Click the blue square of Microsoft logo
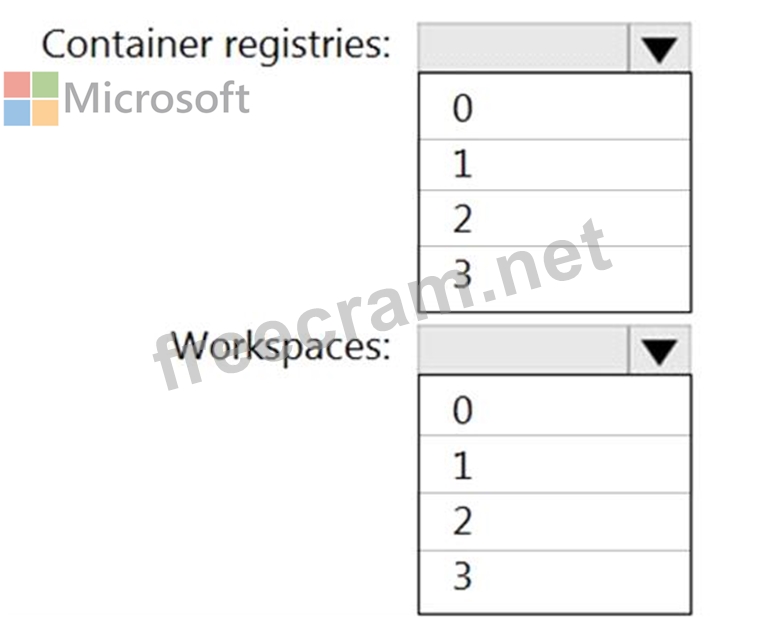Screen dimensions: 764x617 (17, 112)
